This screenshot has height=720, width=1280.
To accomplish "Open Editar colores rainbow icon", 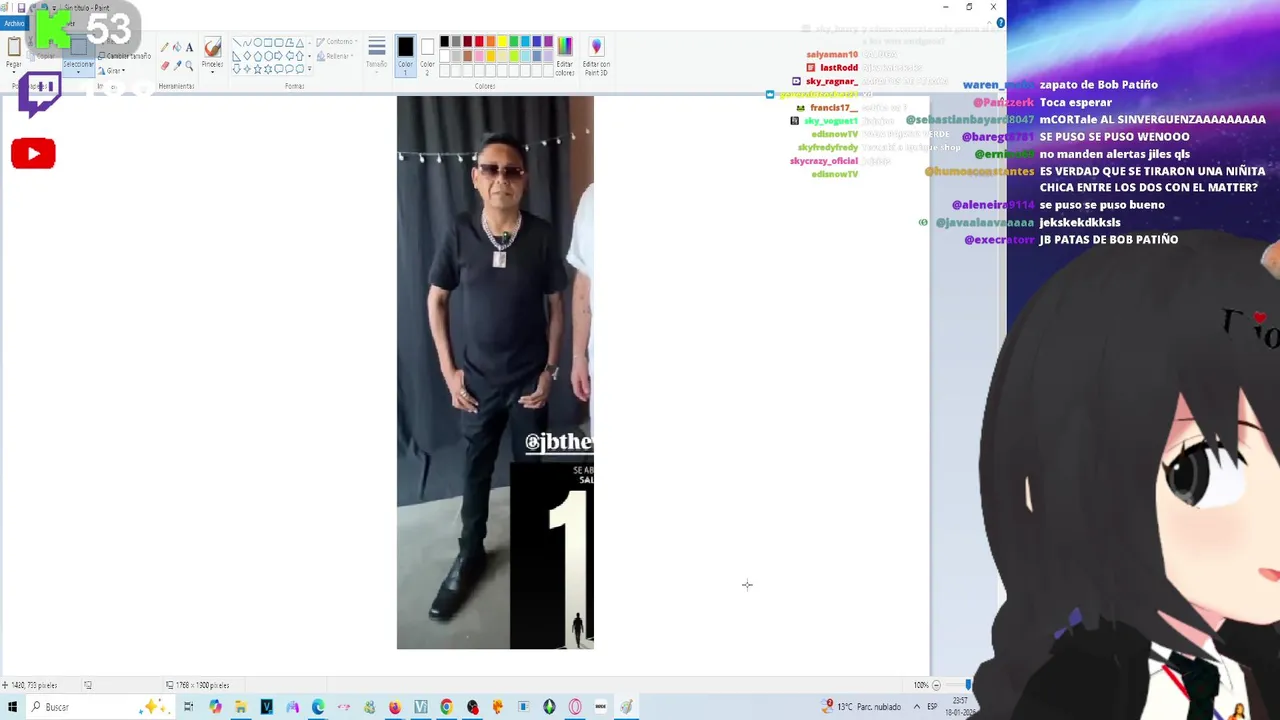I will pyautogui.click(x=564, y=46).
